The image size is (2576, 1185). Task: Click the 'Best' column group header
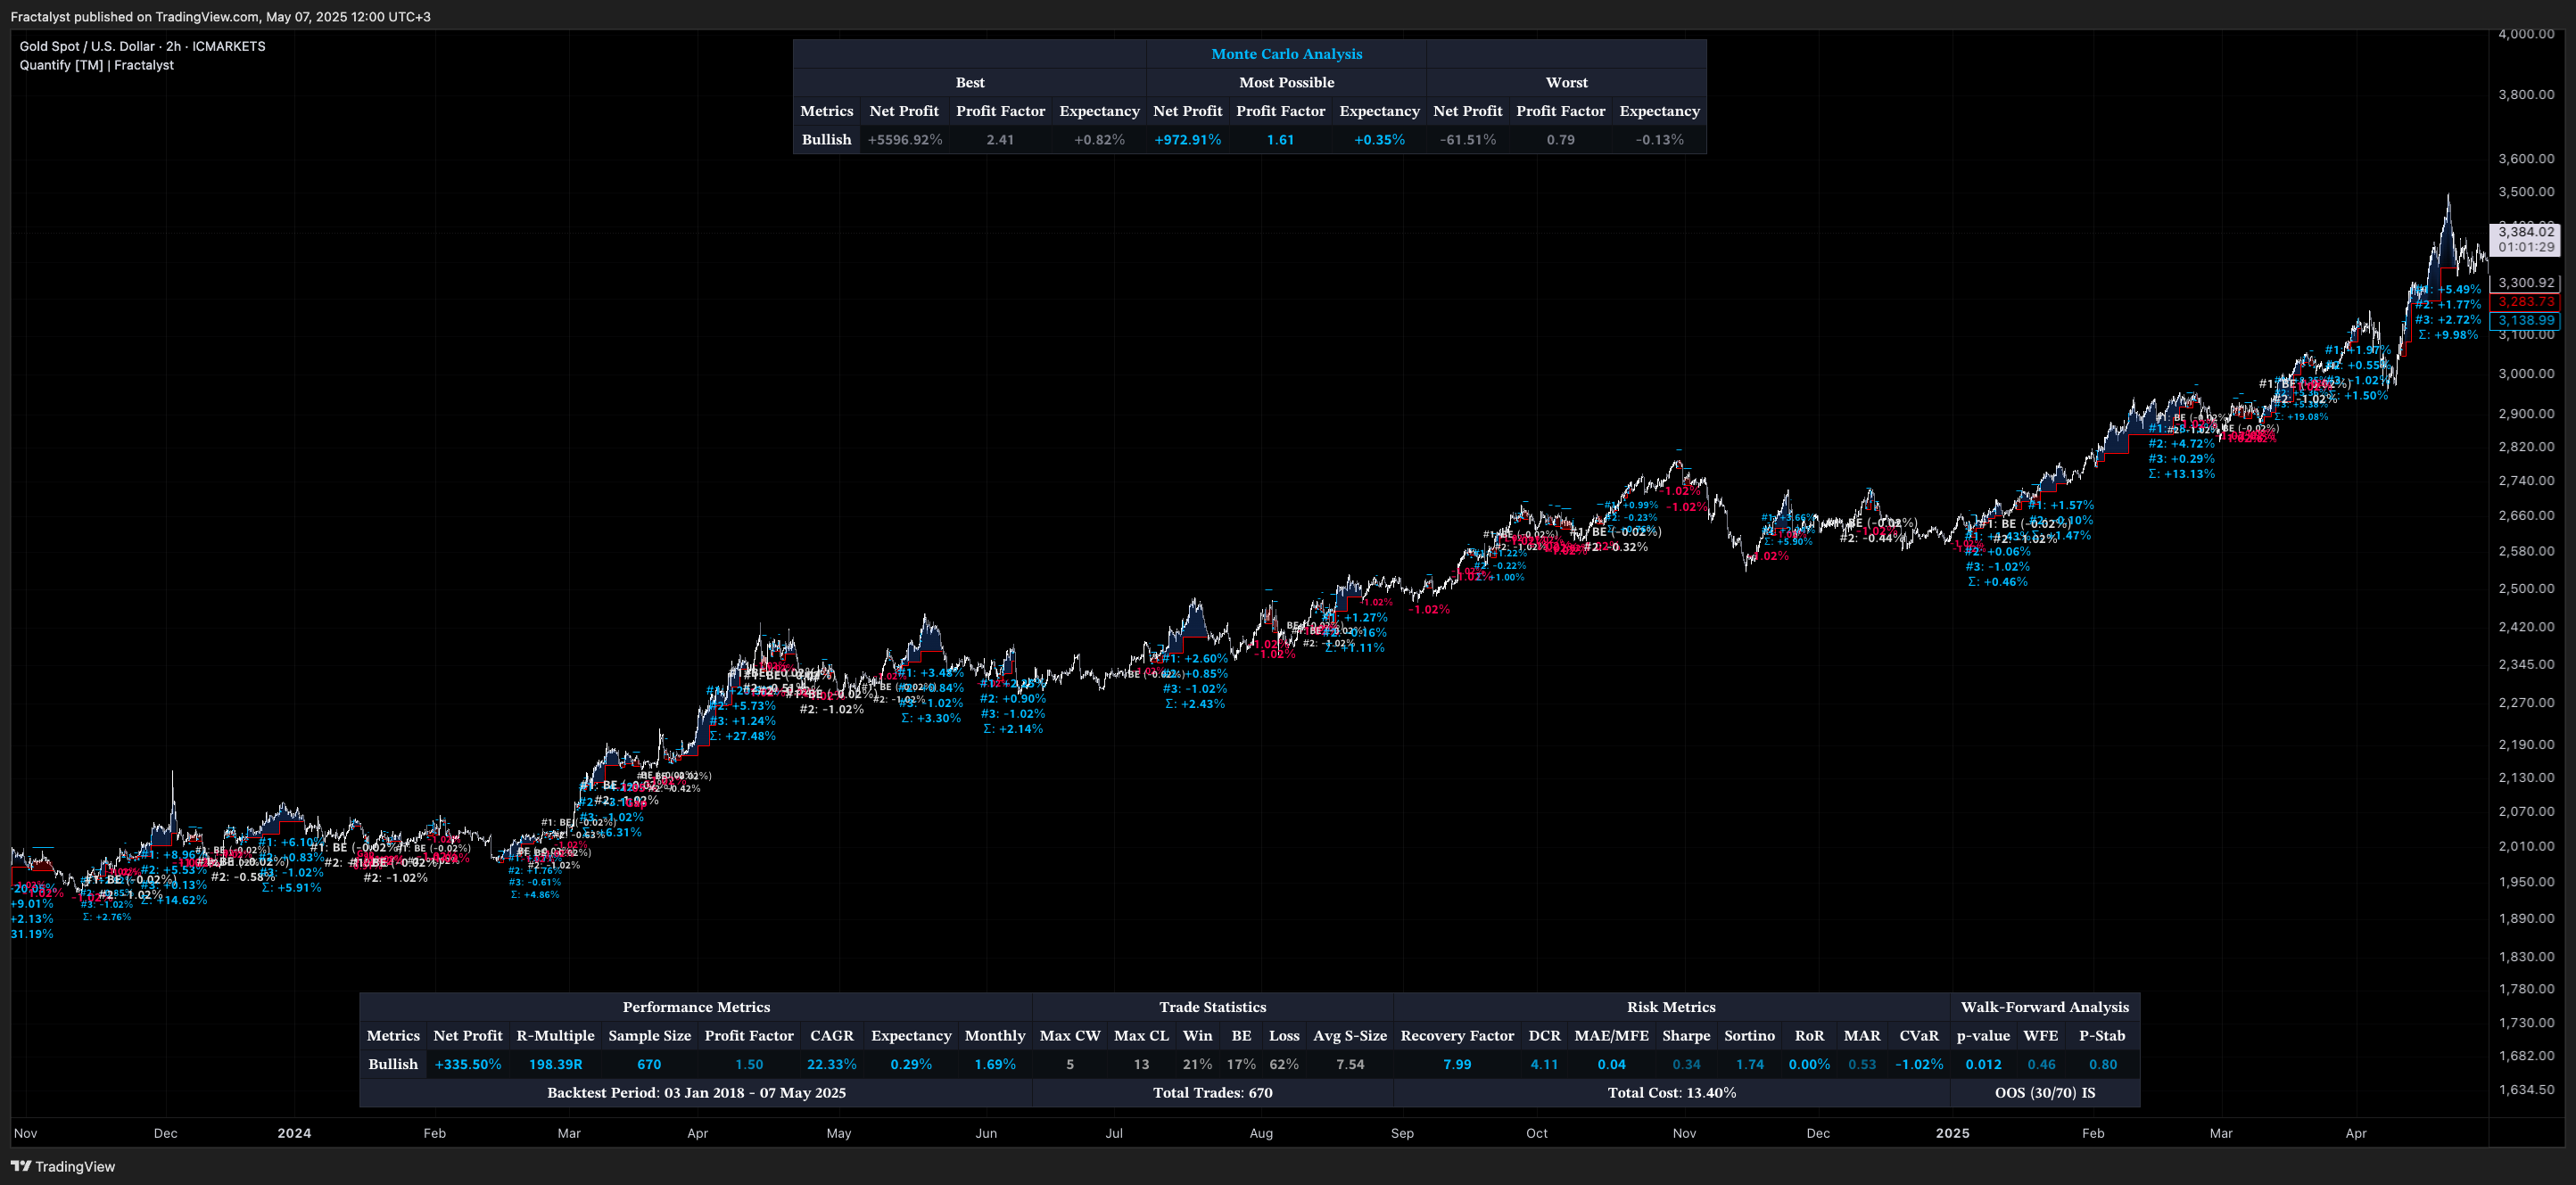point(969,82)
